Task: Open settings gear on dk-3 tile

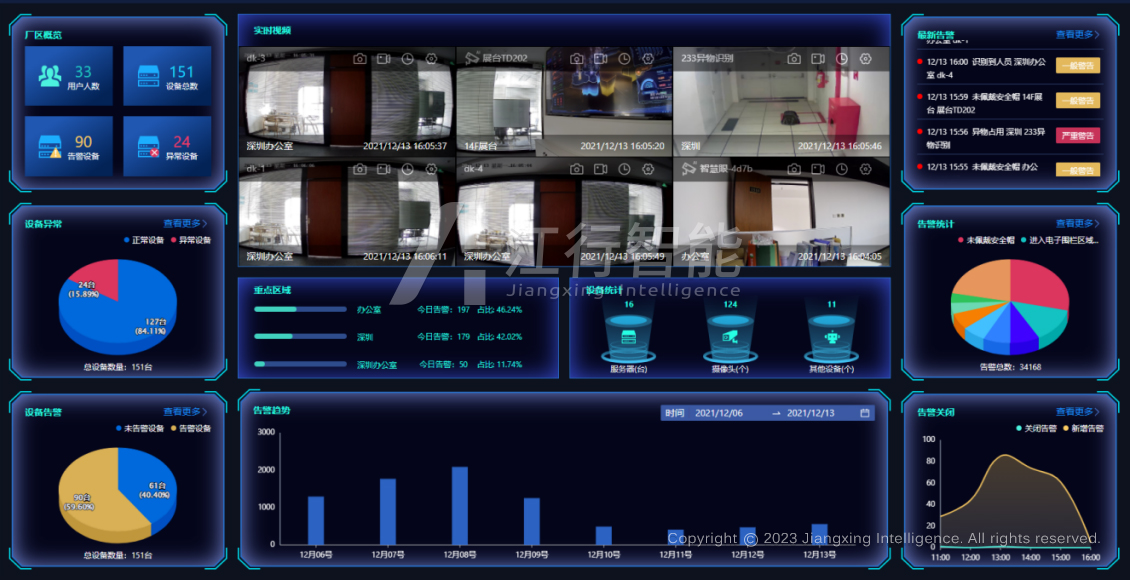Action: [431, 58]
